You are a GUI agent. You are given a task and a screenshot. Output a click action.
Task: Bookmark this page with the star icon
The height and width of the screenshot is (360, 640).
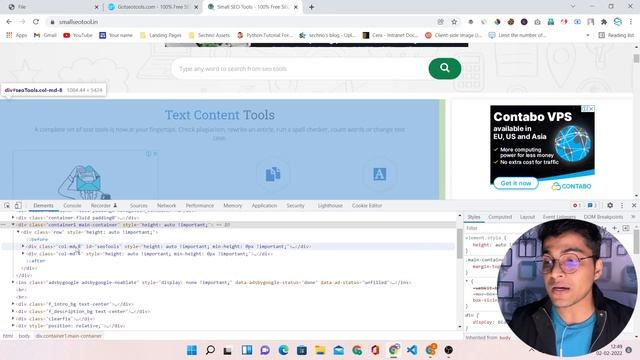point(454,22)
